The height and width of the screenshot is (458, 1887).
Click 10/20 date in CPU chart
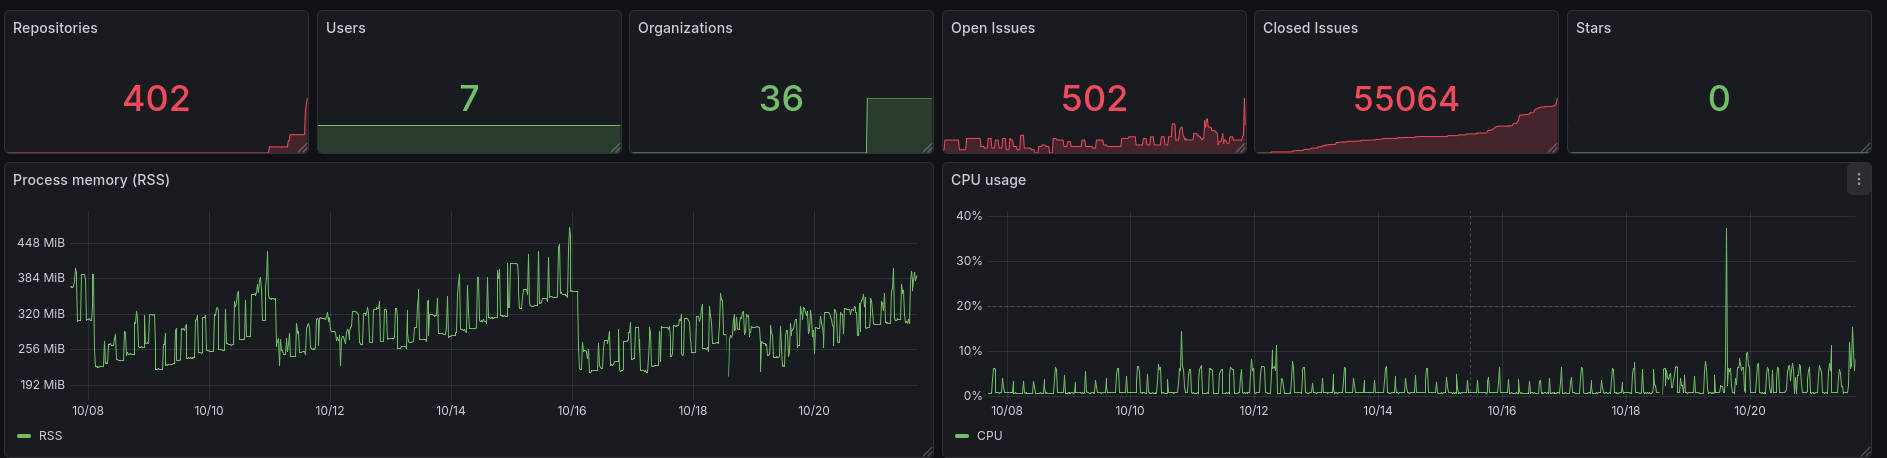1750,411
